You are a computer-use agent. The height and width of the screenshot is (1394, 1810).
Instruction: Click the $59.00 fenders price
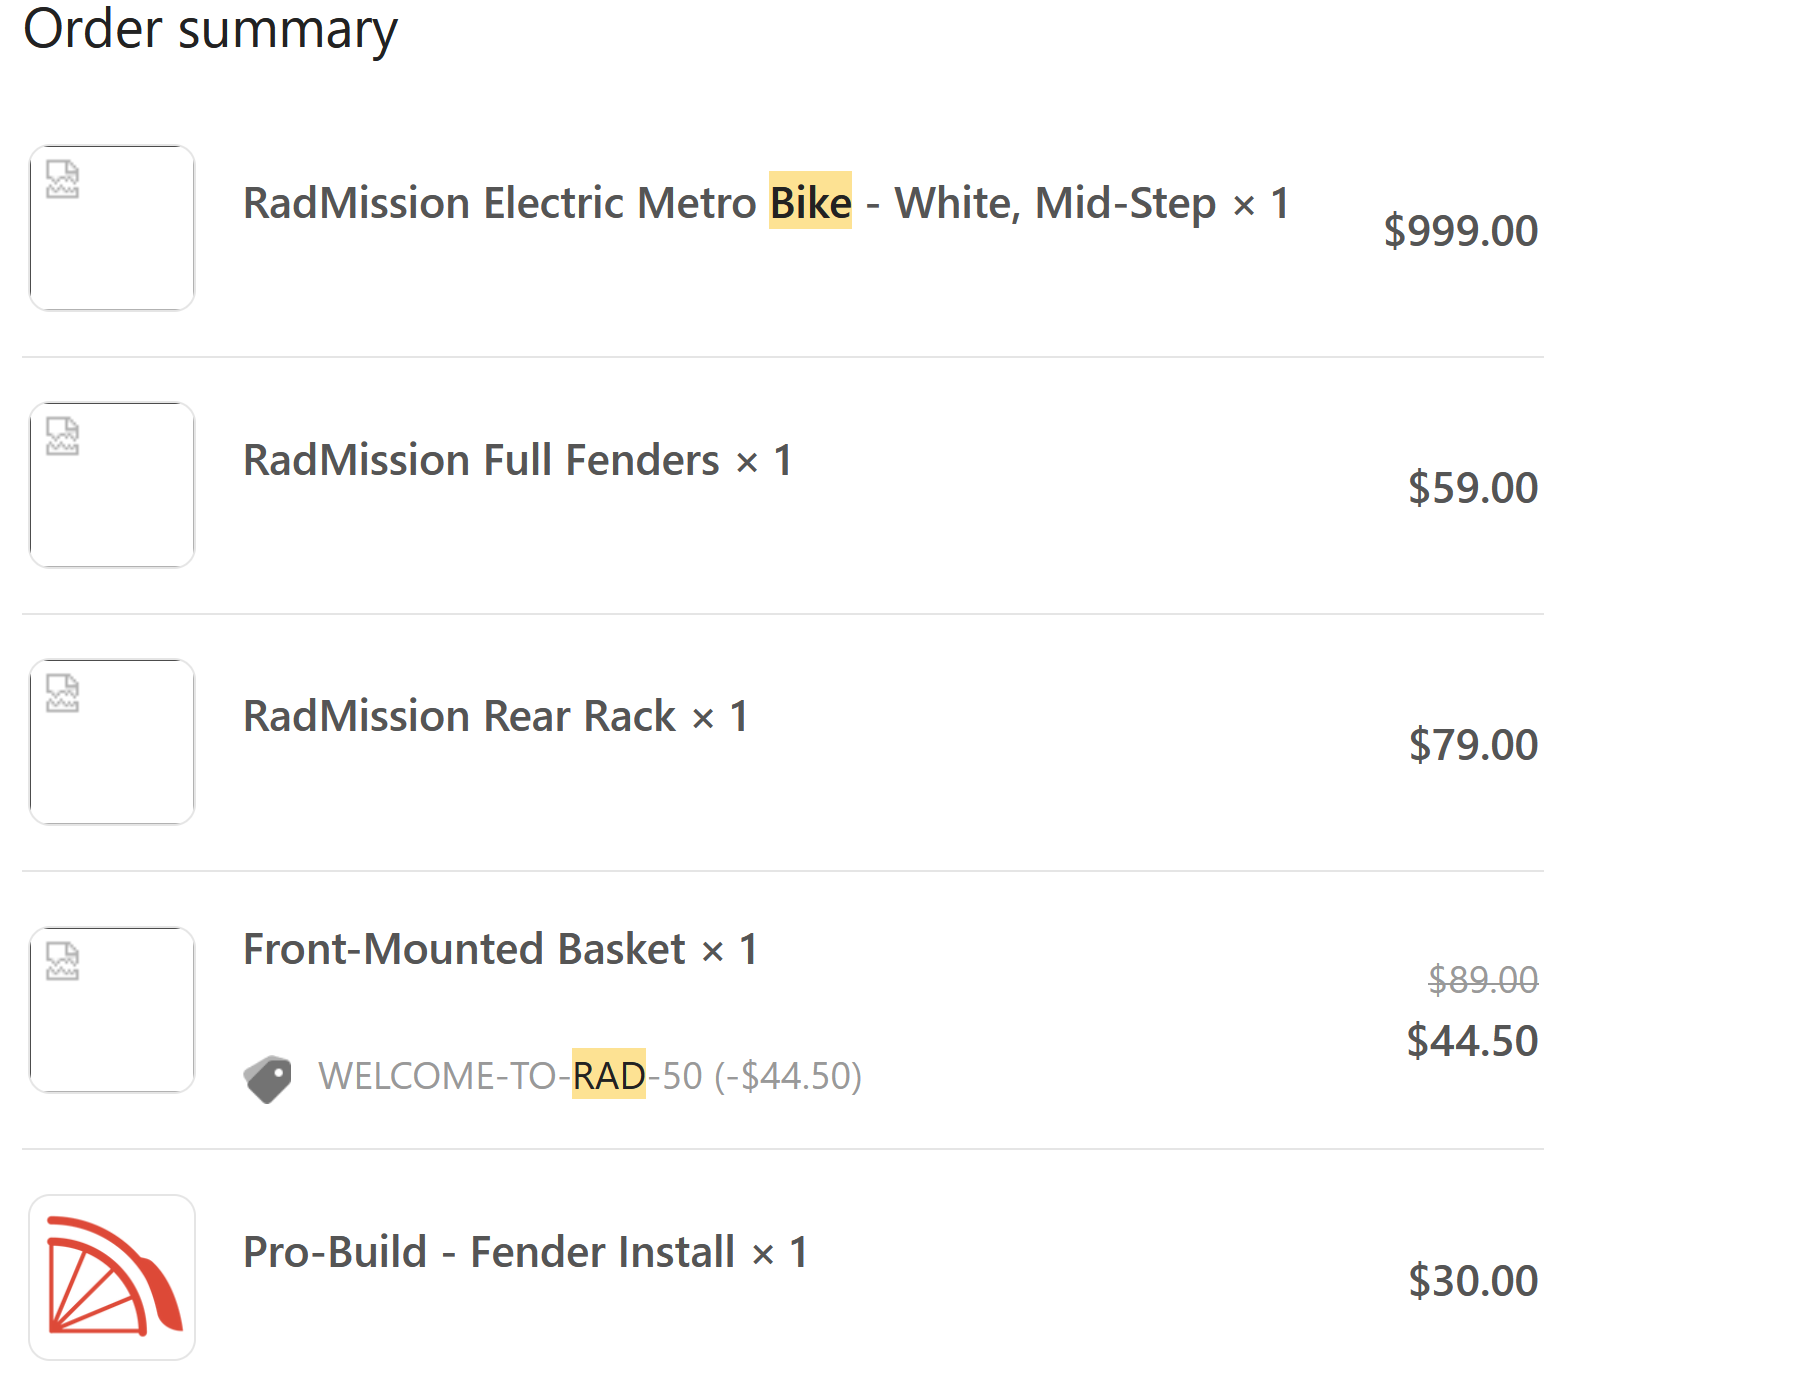pyautogui.click(x=1472, y=488)
